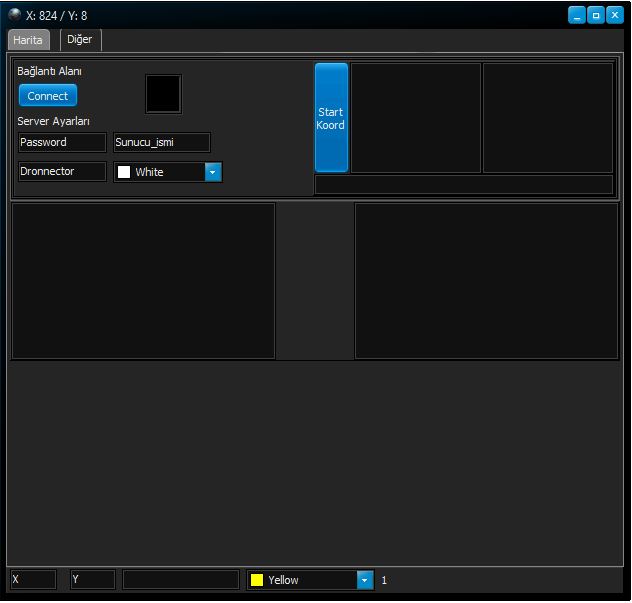Focus the X coordinate input
The width and height of the screenshot is (632, 603).
click(33, 580)
